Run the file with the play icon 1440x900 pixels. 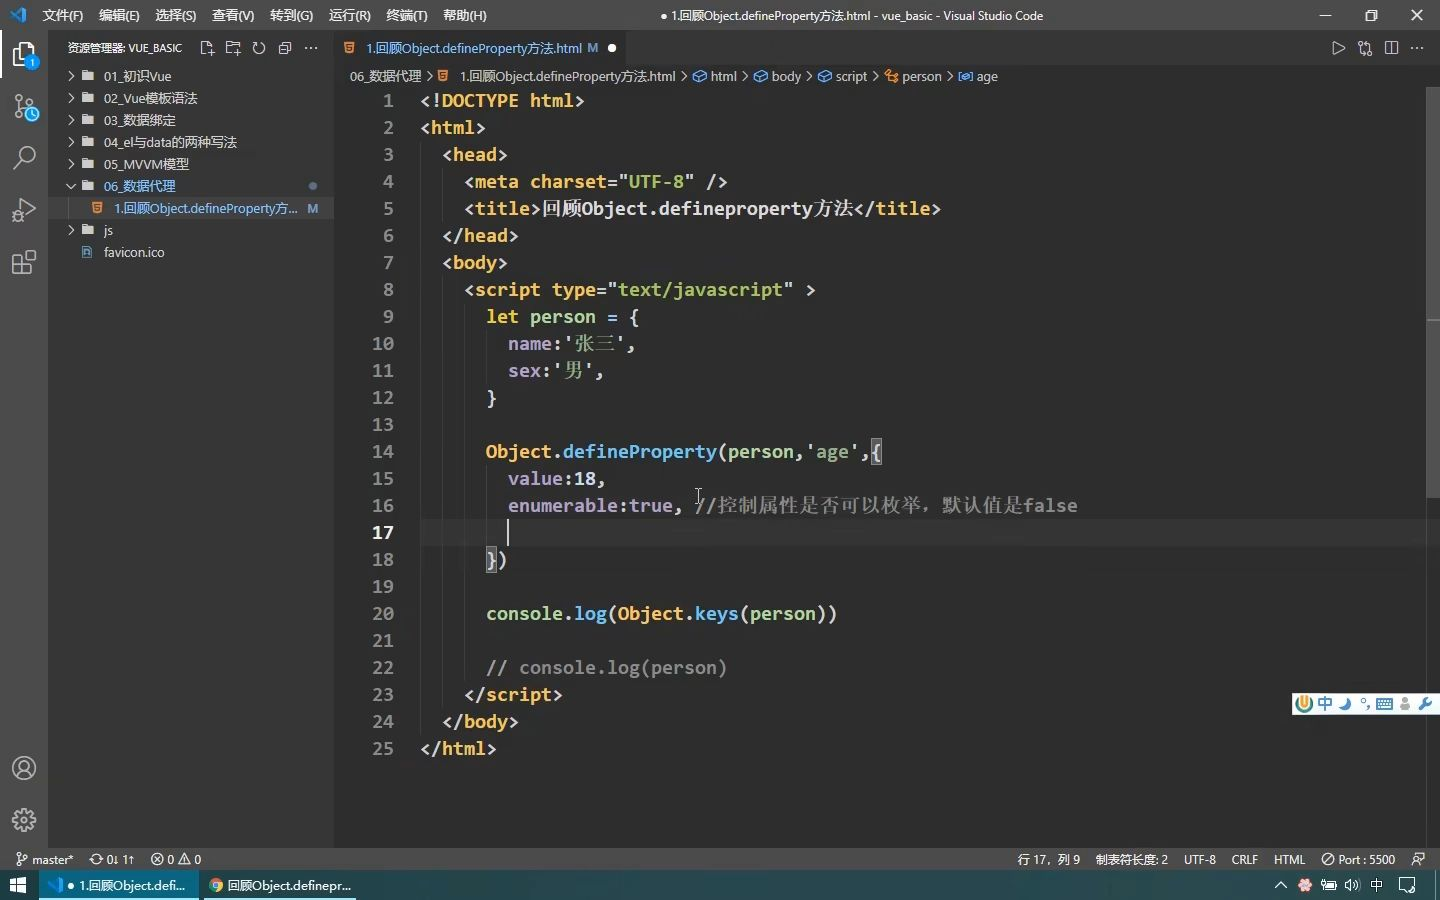[1338, 48]
